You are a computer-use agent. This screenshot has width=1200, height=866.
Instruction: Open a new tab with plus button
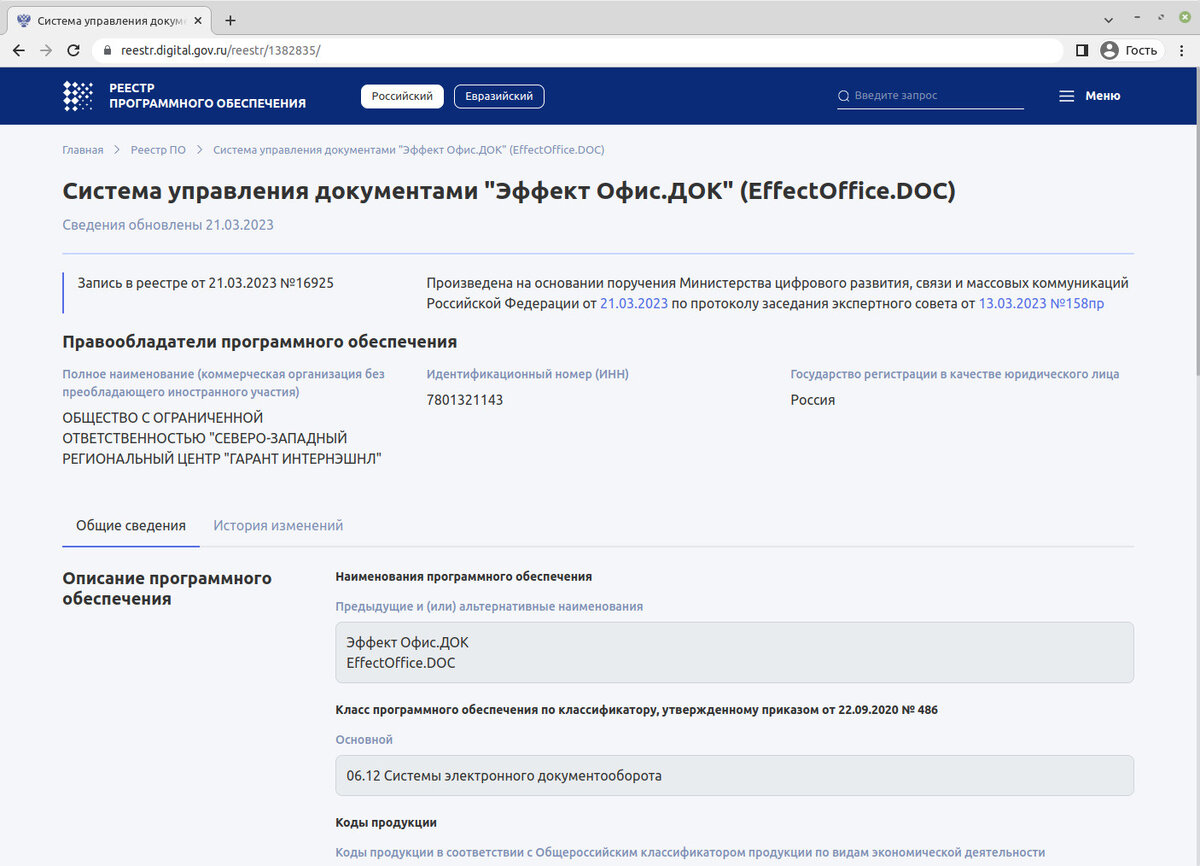[231, 20]
